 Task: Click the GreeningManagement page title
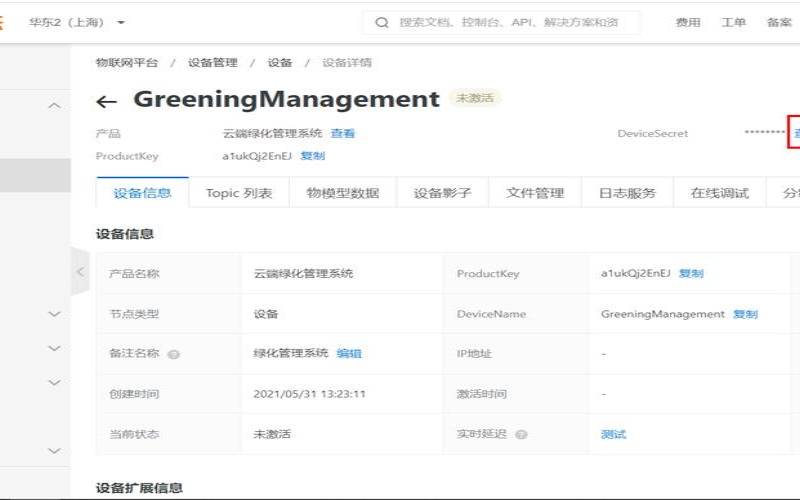[x=286, y=99]
